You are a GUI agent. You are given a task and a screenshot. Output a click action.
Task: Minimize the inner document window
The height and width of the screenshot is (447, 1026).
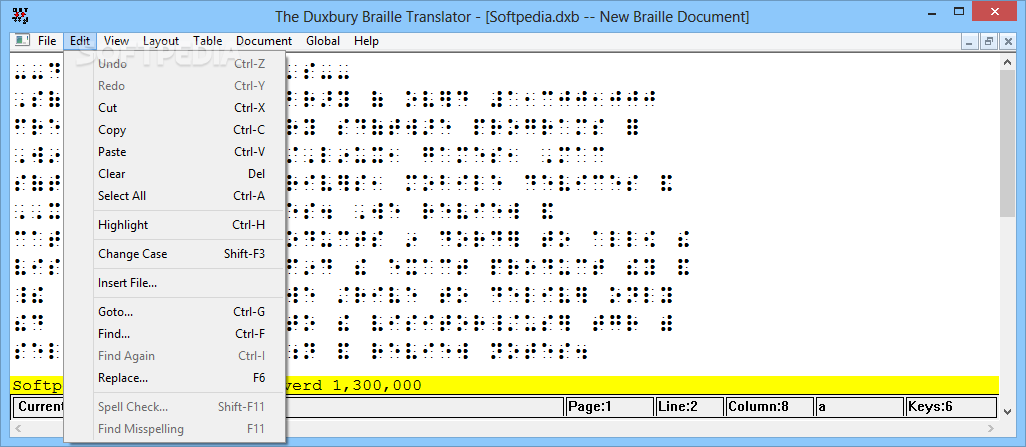pyautogui.click(x=970, y=41)
